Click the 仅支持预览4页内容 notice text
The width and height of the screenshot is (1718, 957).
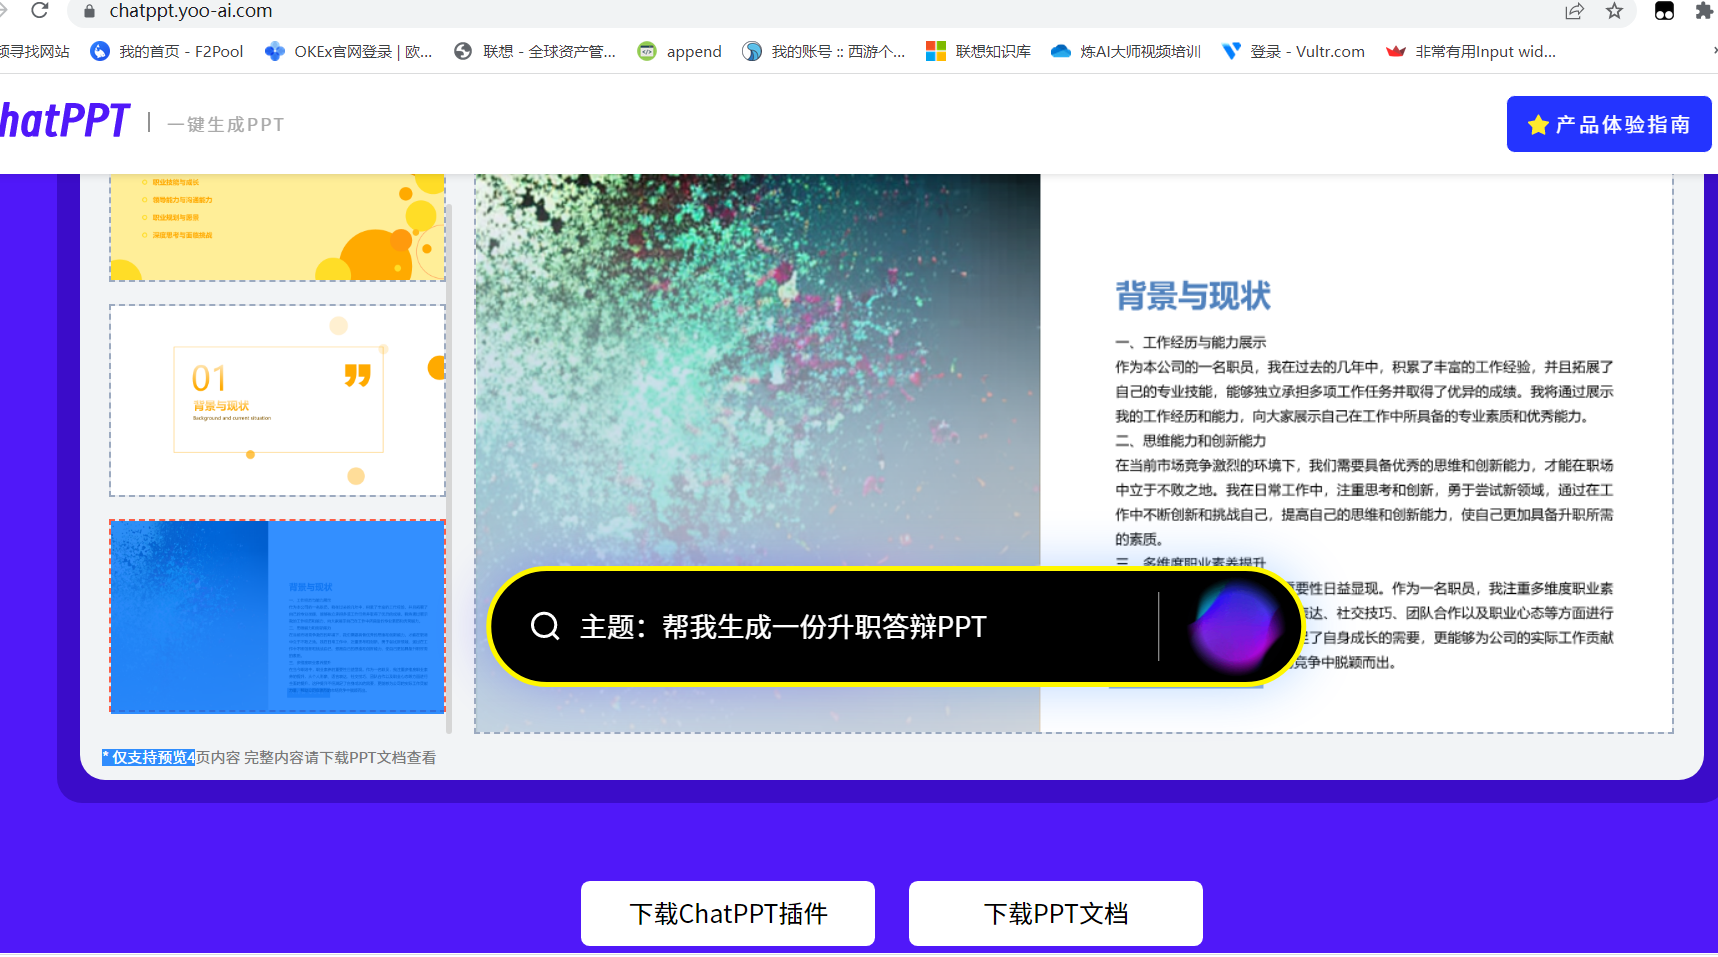269,758
